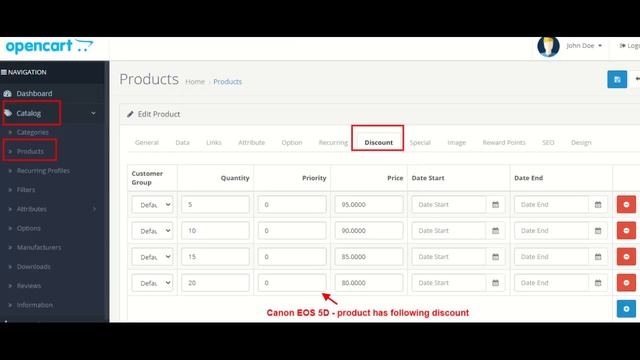Open Categories in the sidebar
Image resolution: width=640 pixels, height=360 pixels.
coord(32,132)
